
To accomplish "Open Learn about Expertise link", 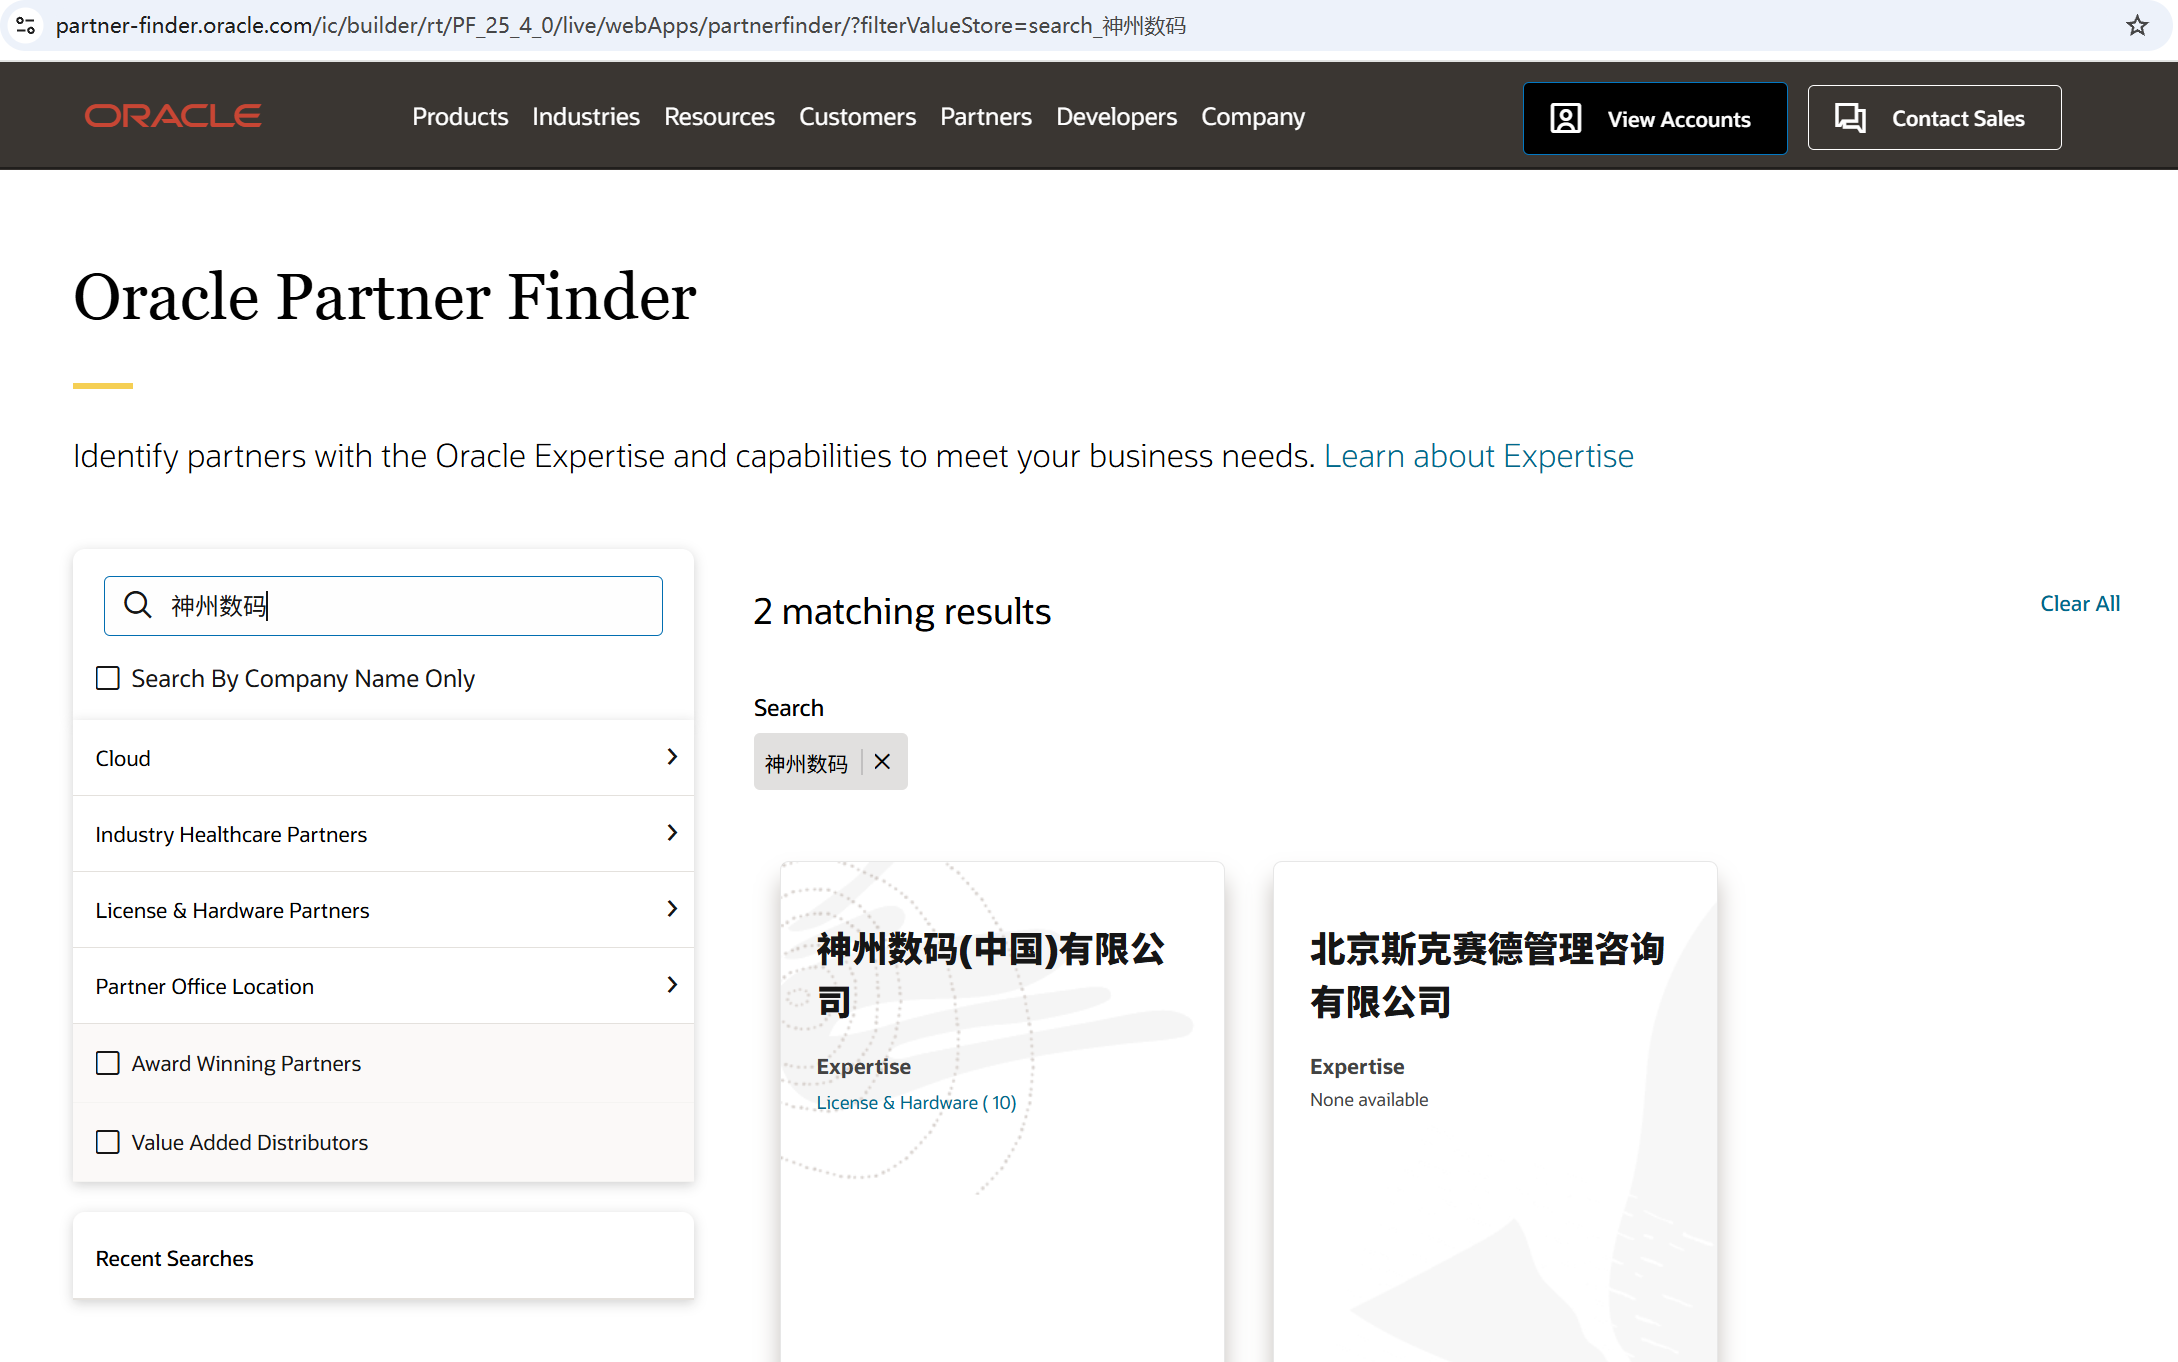I will (x=1478, y=456).
